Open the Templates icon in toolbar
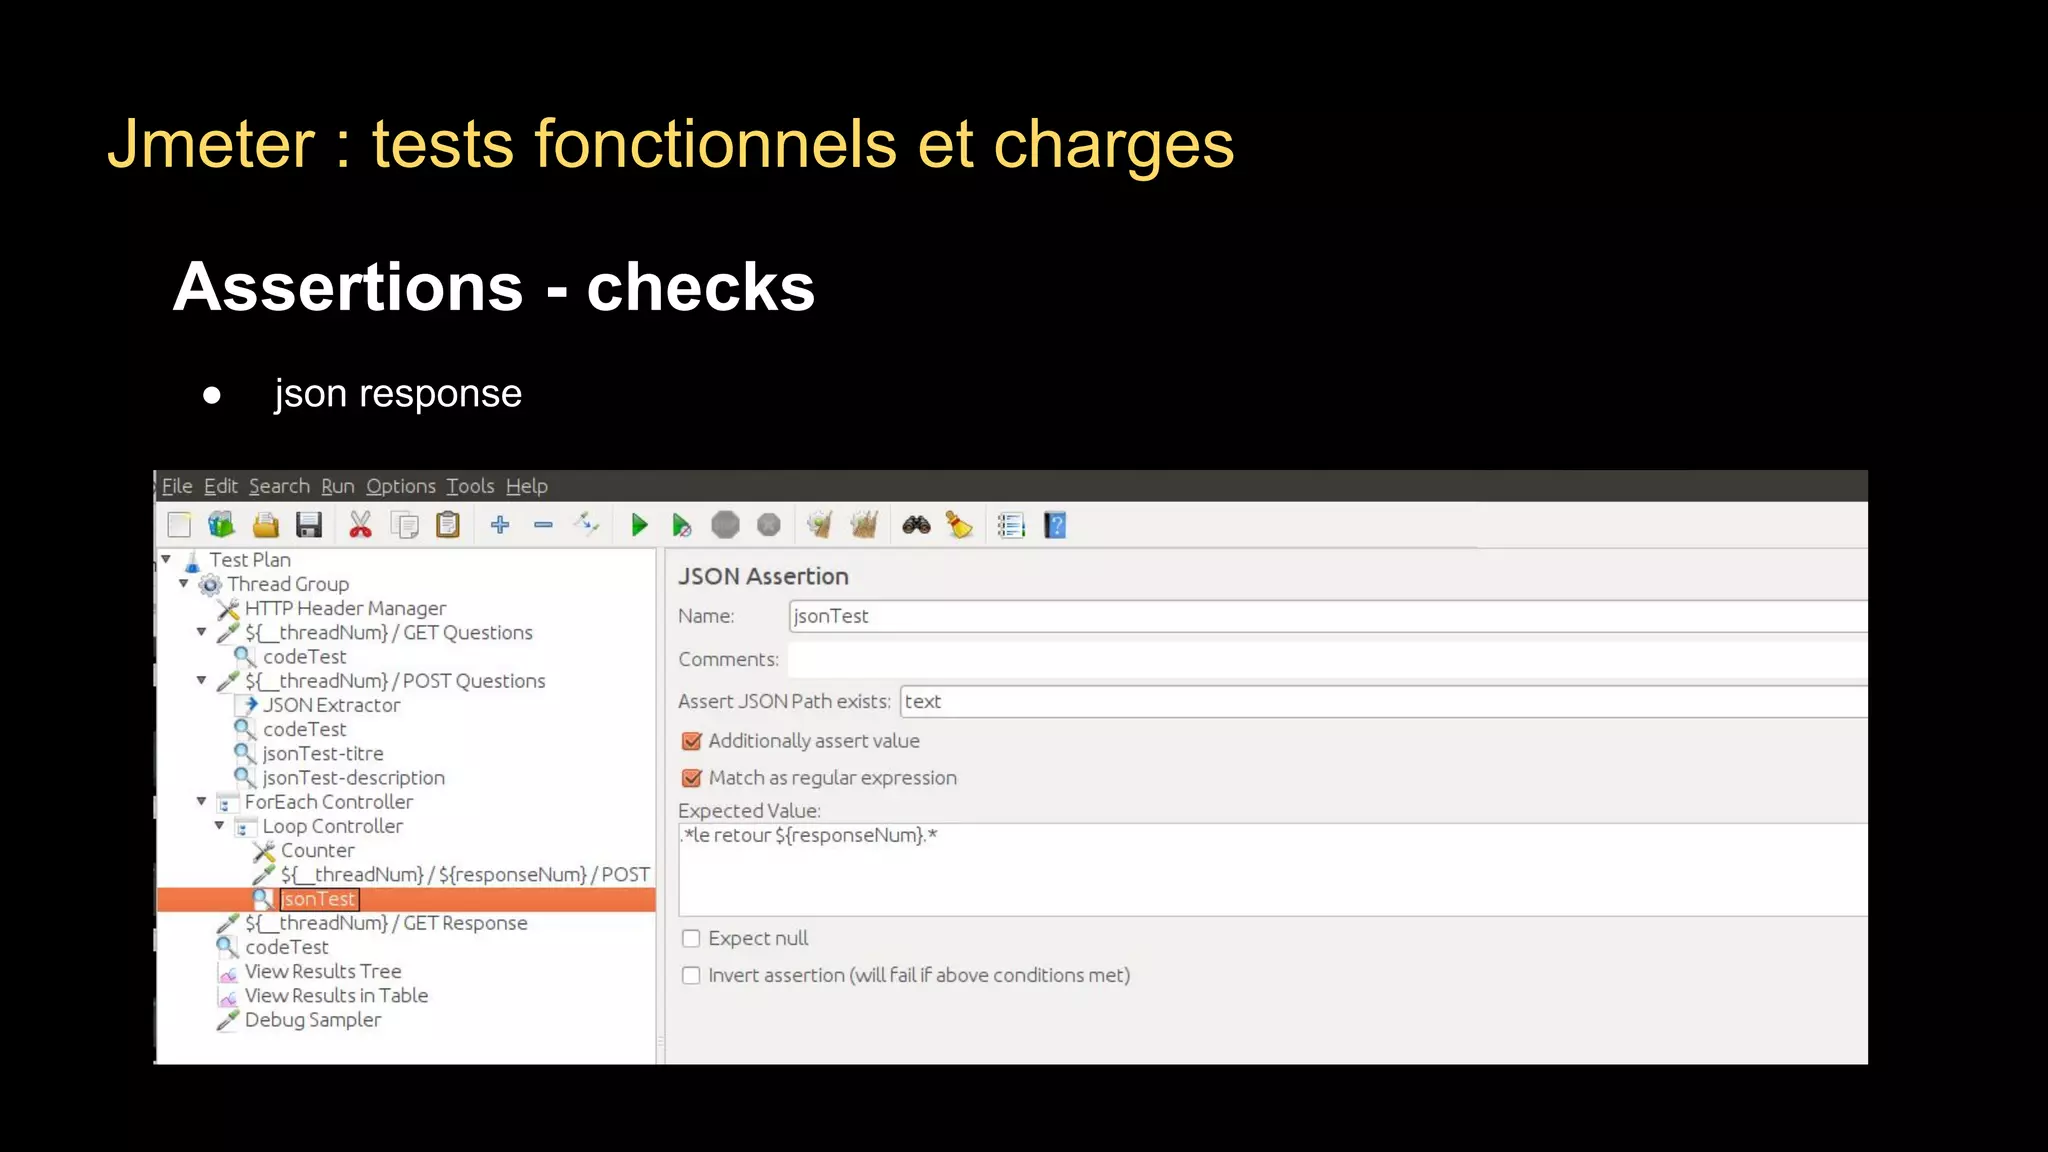Image resolution: width=2048 pixels, height=1152 pixels. (221, 525)
